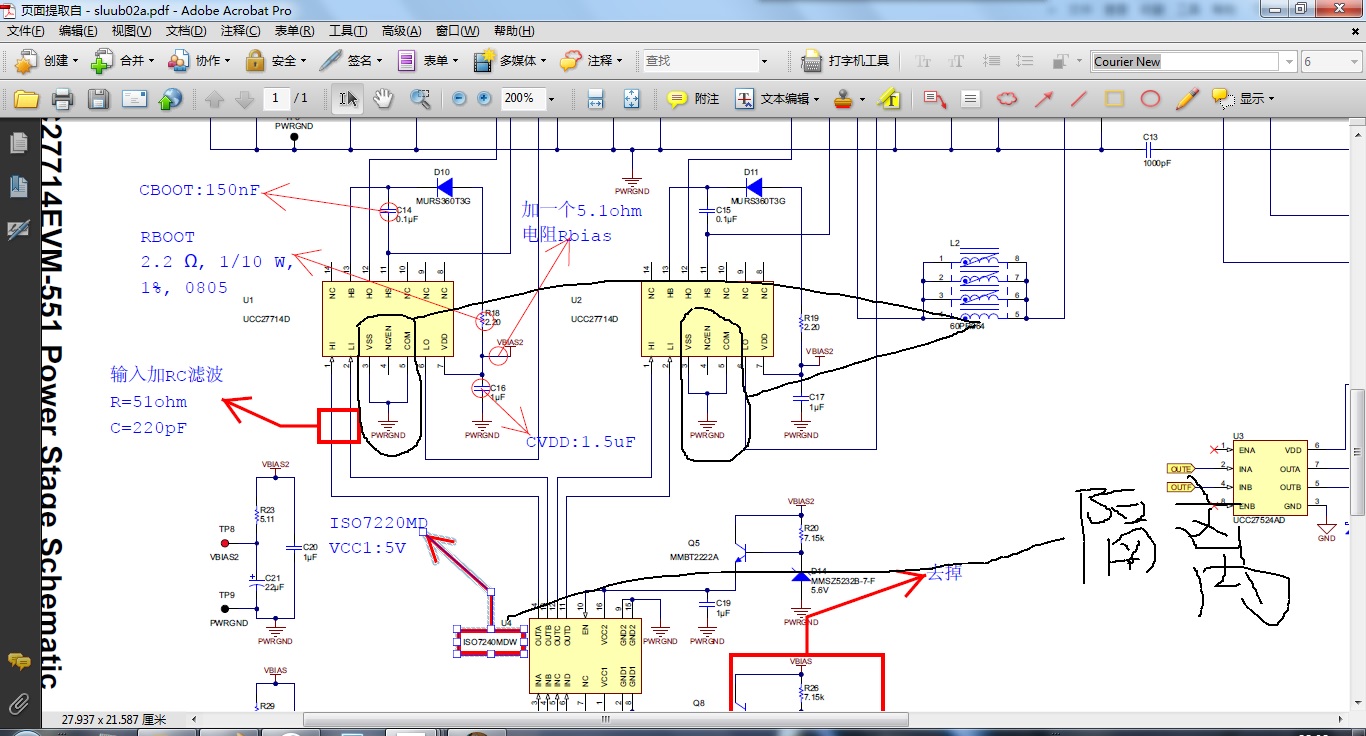
Task: Zoom in with the plus button
Action: pyautogui.click(x=485, y=99)
